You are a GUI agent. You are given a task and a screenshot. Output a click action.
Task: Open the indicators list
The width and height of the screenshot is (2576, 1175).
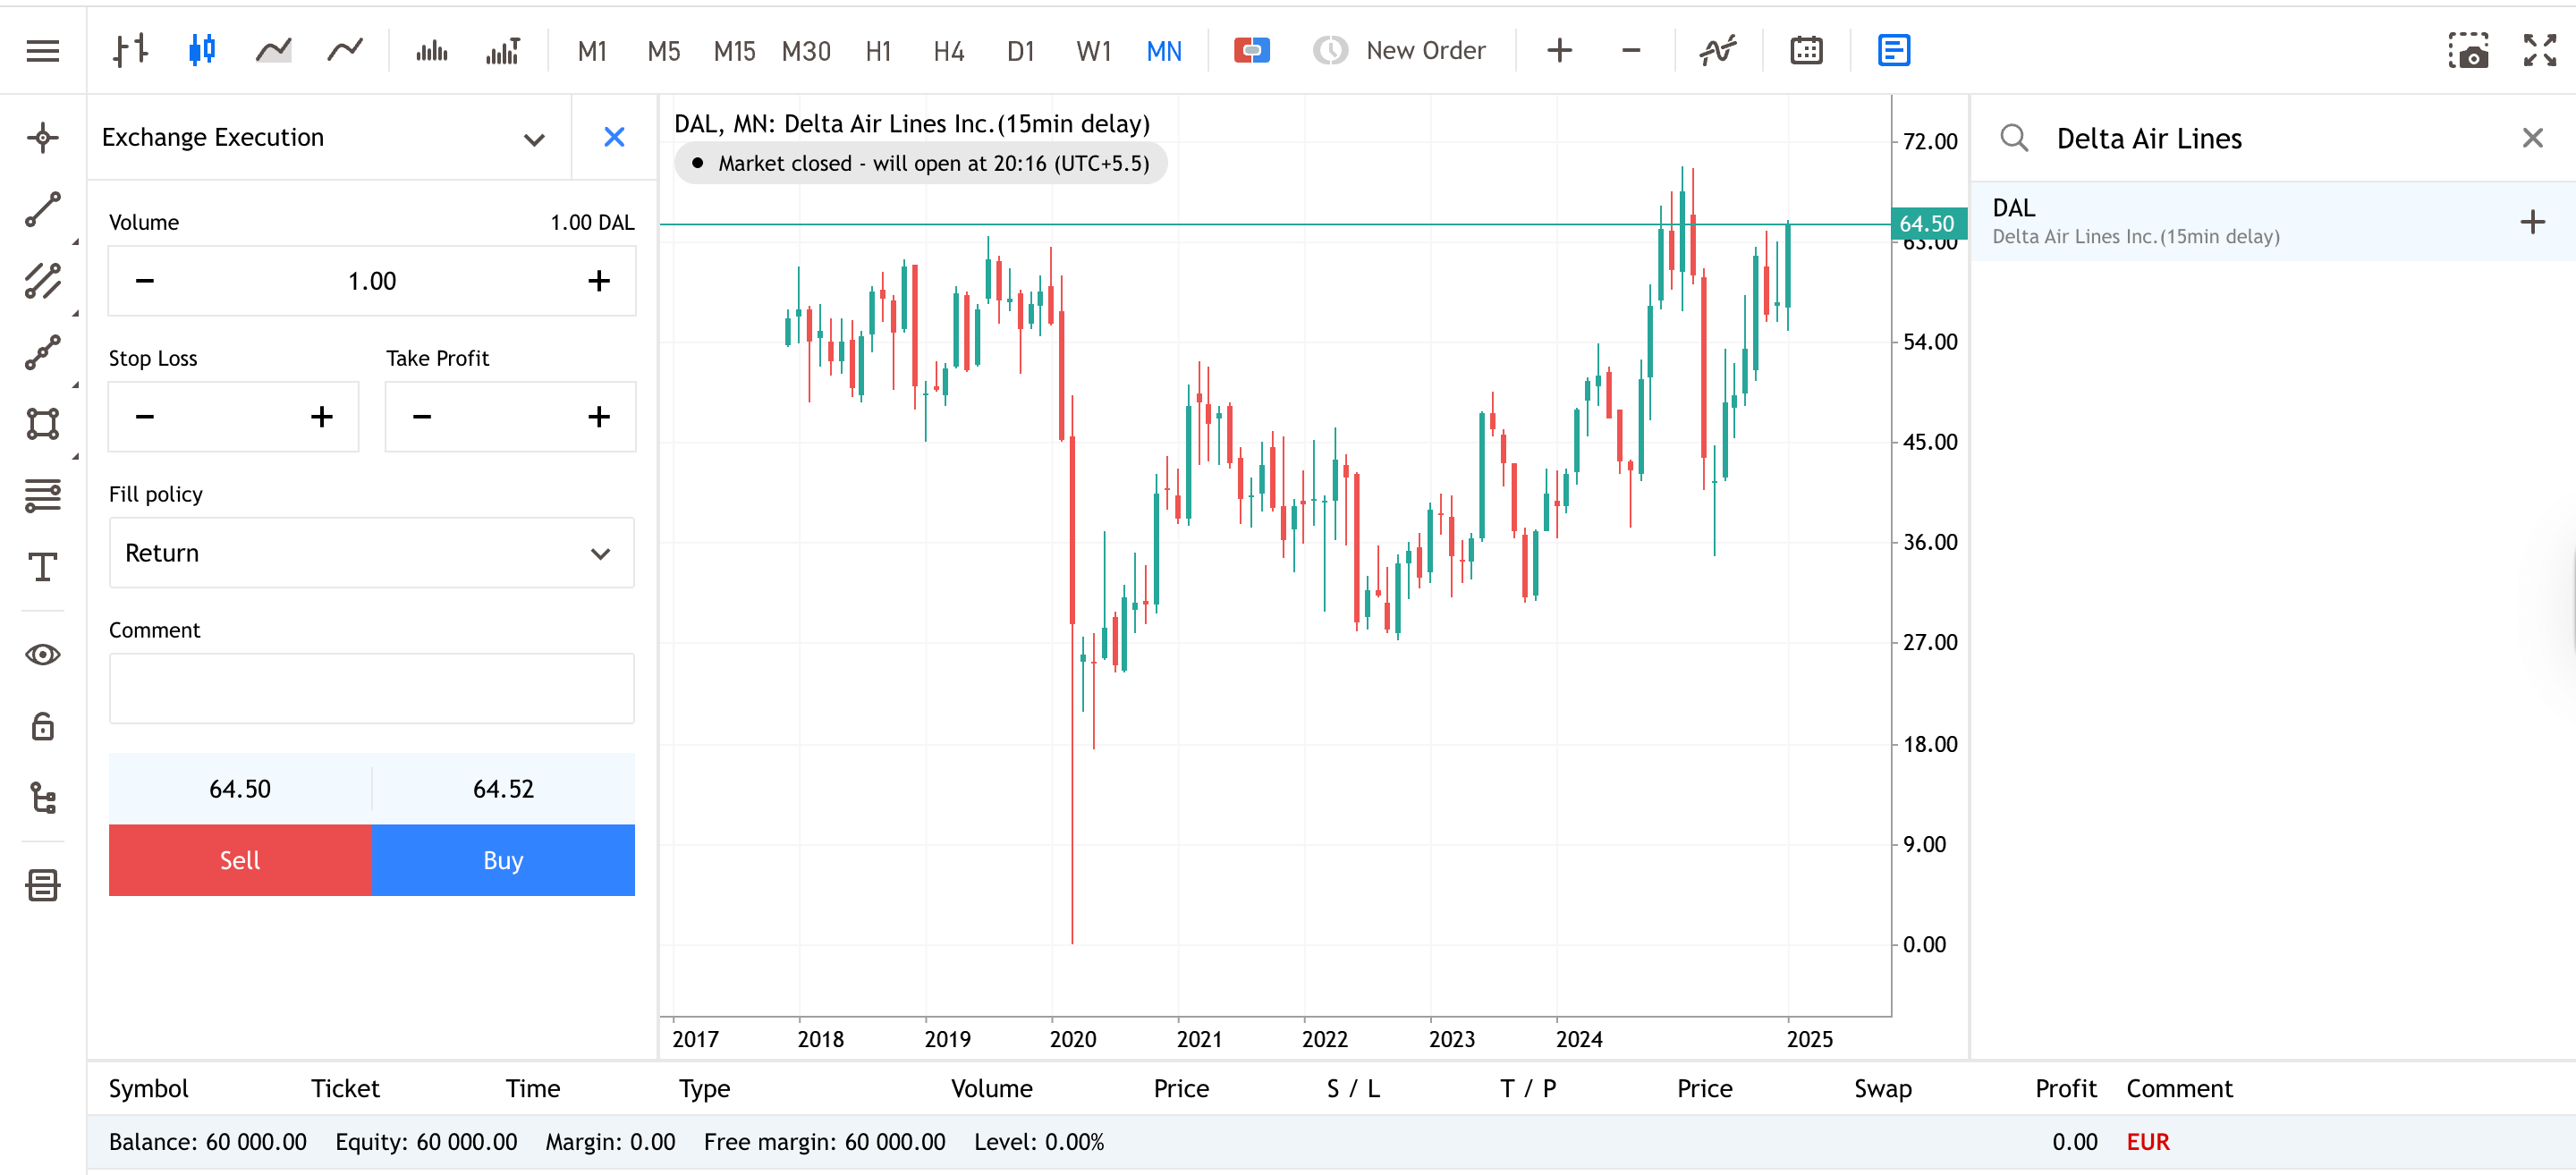[x=1717, y=50]
